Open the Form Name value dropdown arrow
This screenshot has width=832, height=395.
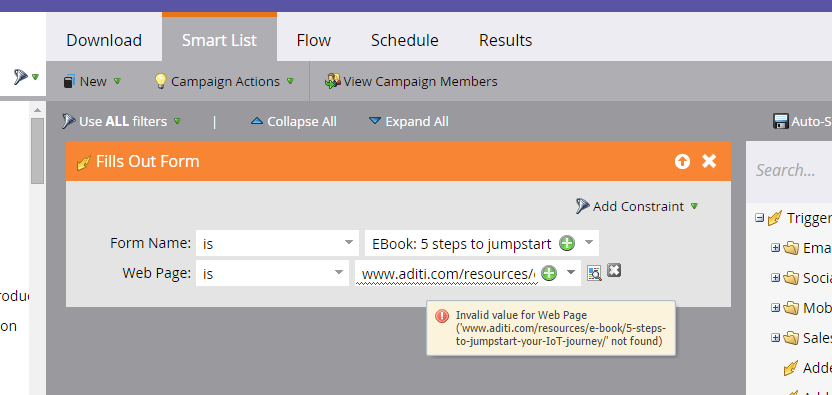588,243
